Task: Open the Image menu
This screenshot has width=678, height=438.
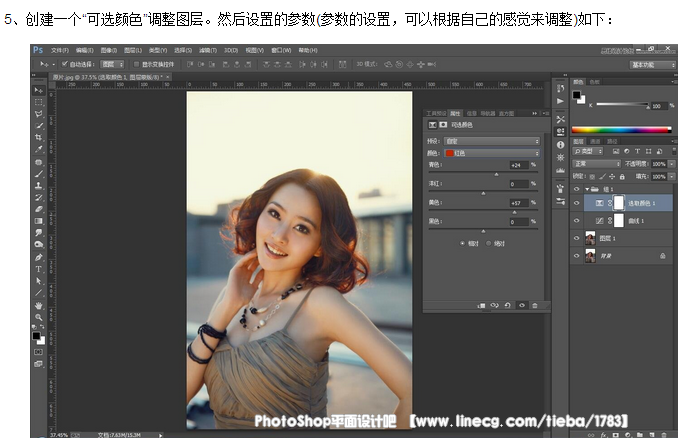Action: coord(109,50)
